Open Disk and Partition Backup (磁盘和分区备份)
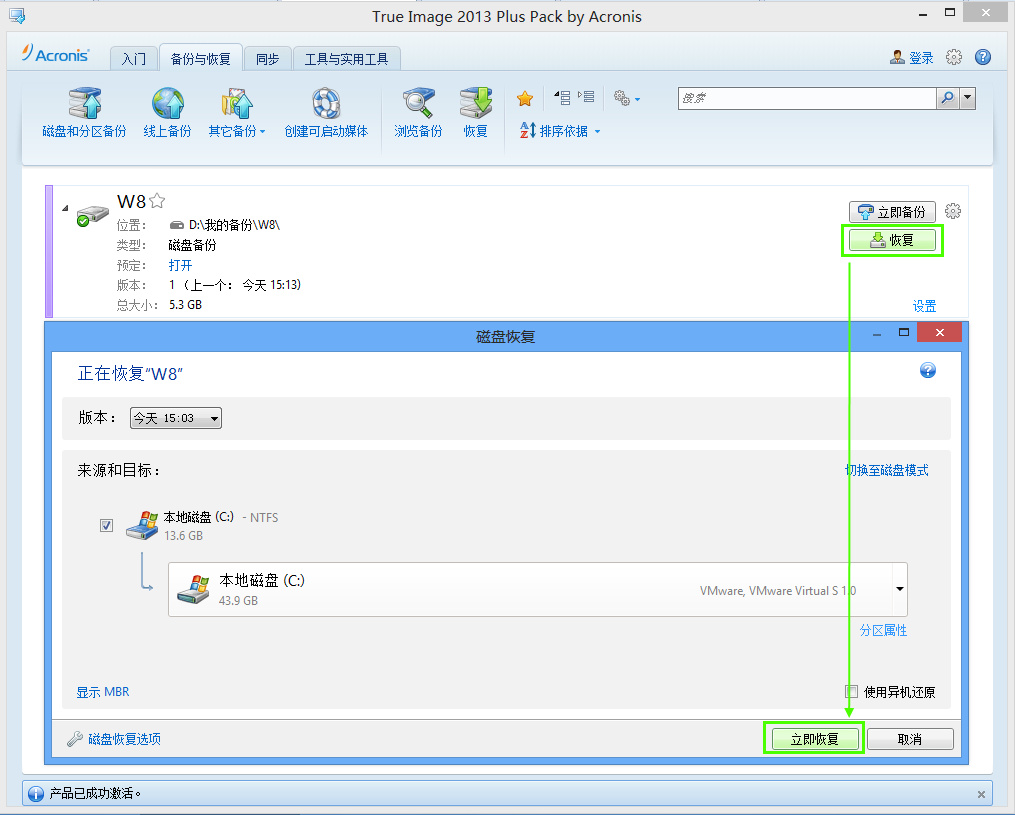Viewport: 1015px width, 815px height. click(x=84, y=113)
